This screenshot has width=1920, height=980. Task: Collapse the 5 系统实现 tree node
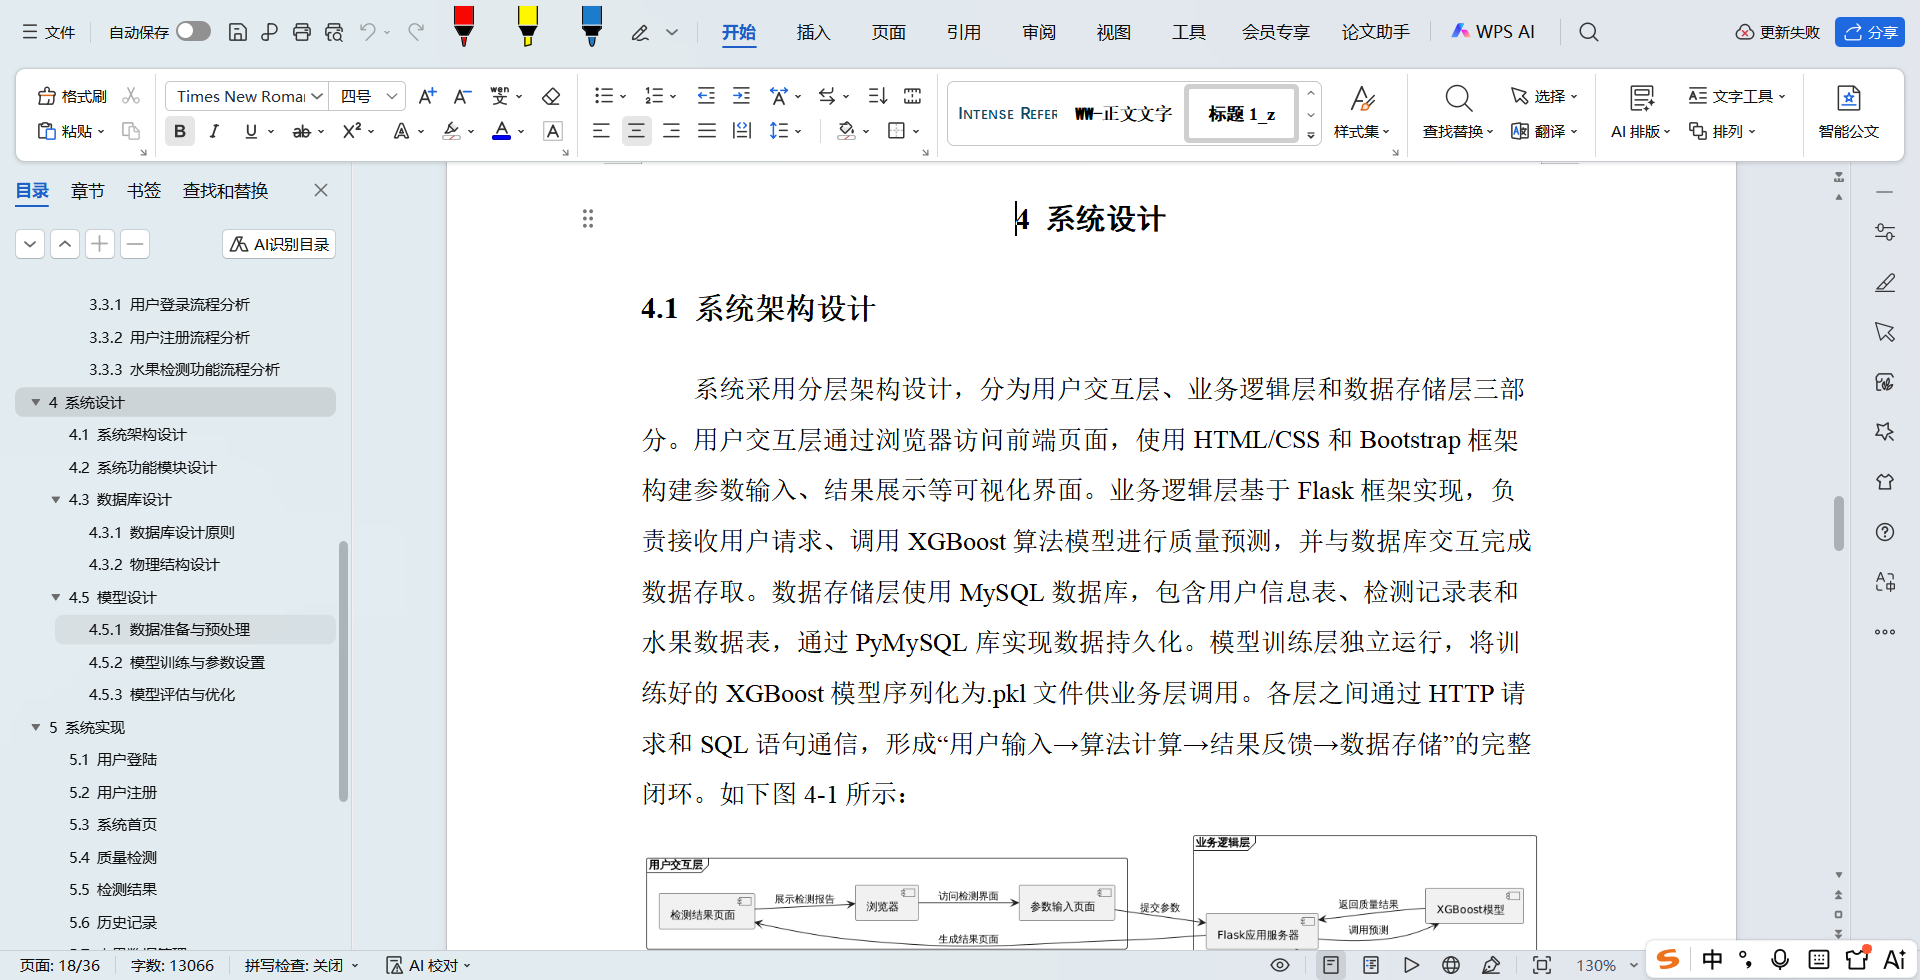coord(36,727)
